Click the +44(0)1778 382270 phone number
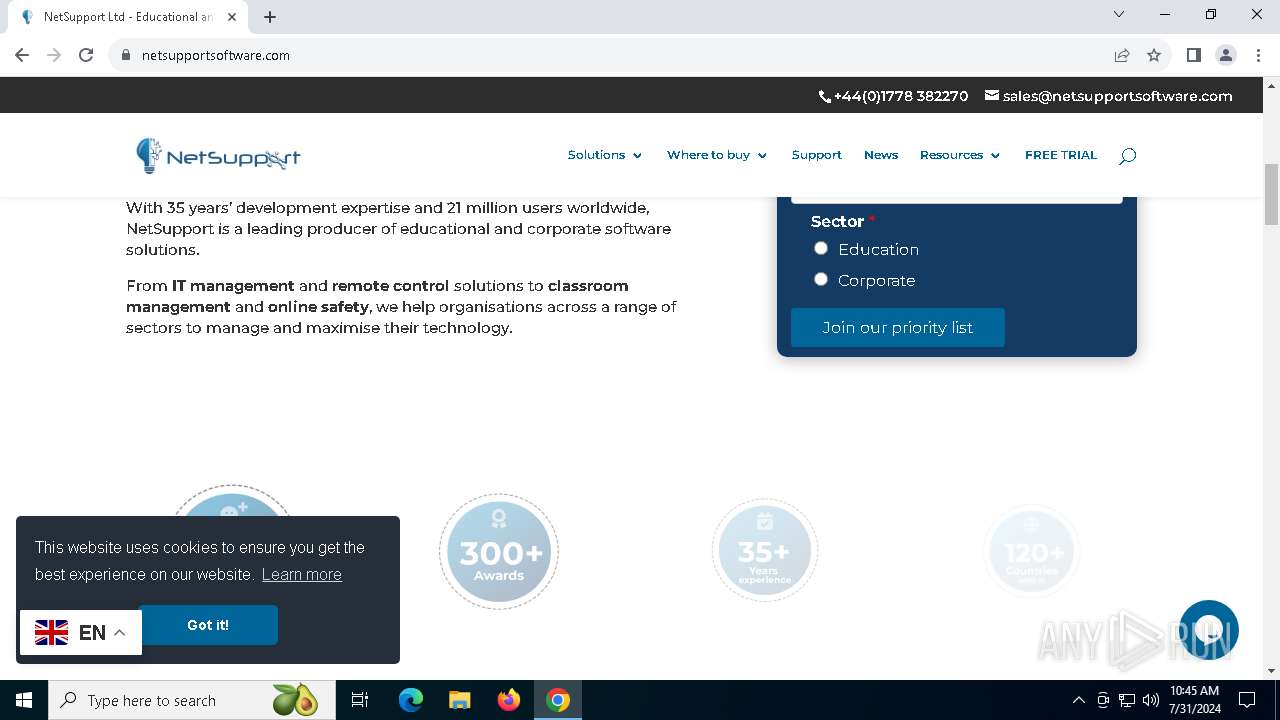Viewport: 1280px width, 720px height. [901, 96]
